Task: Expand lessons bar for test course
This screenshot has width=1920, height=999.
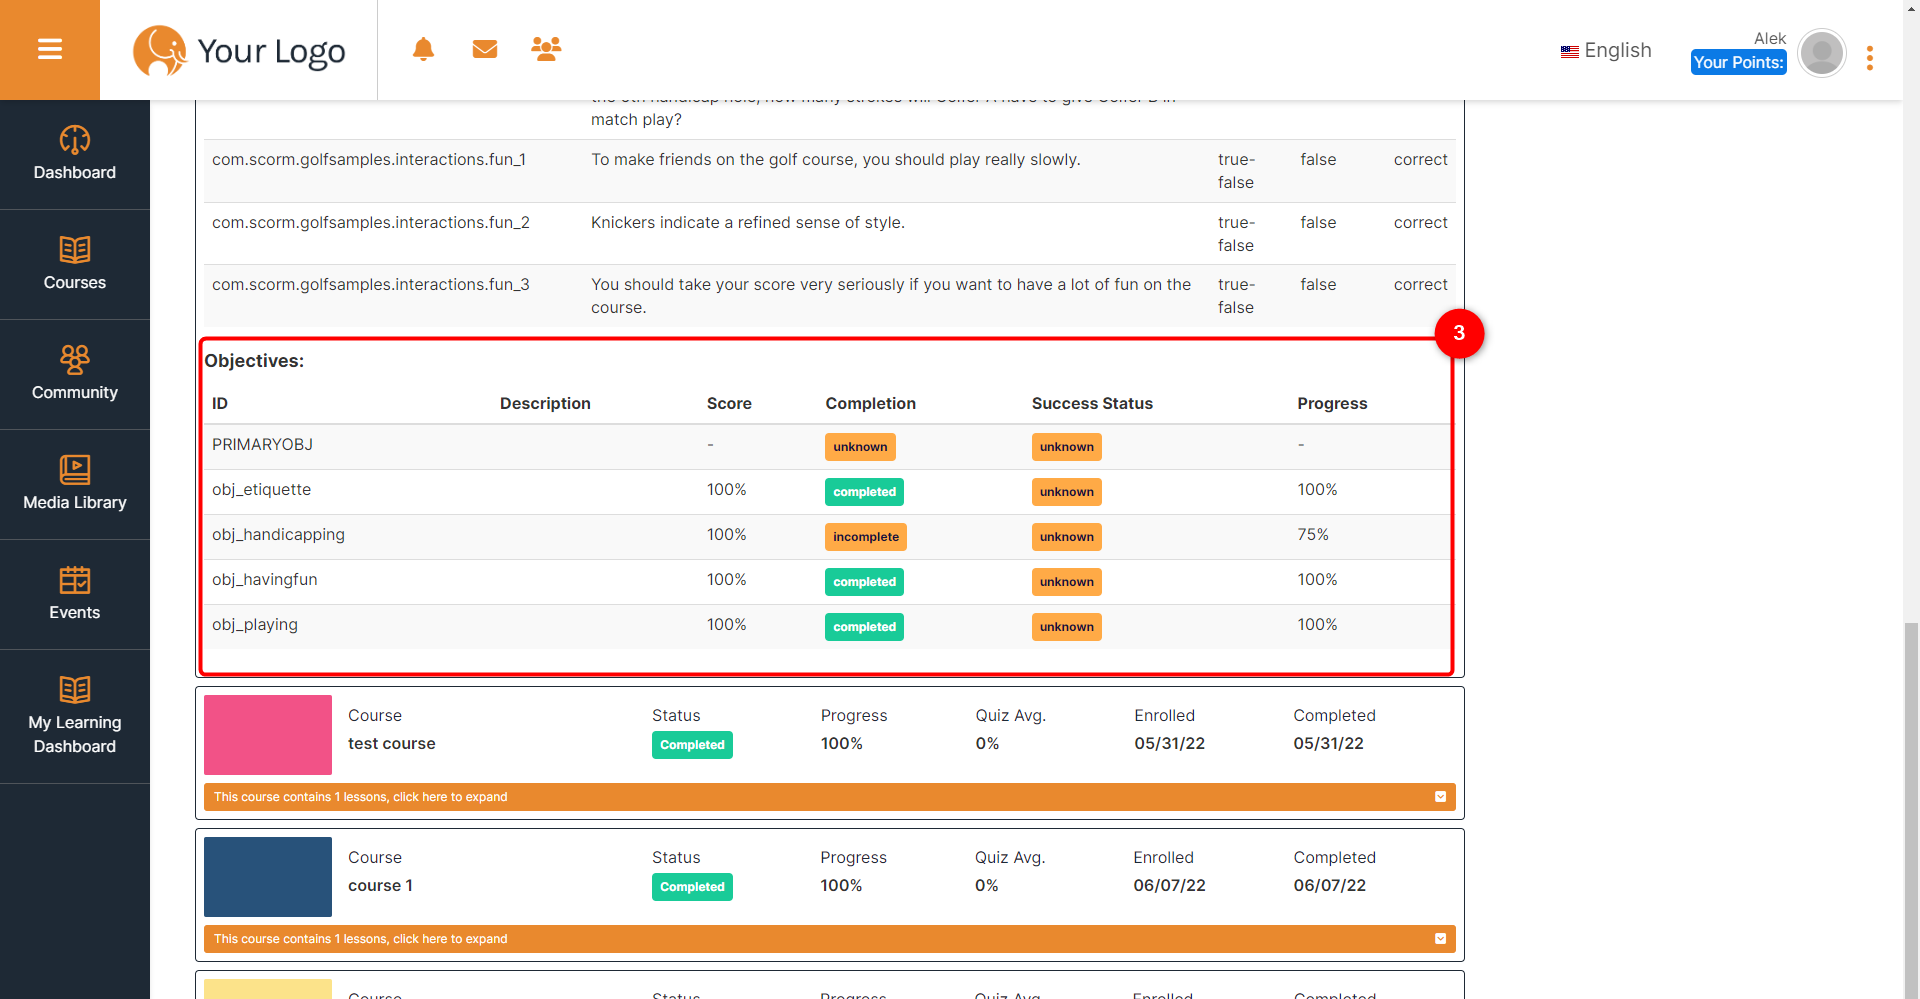Action: (x=829, y=797)
